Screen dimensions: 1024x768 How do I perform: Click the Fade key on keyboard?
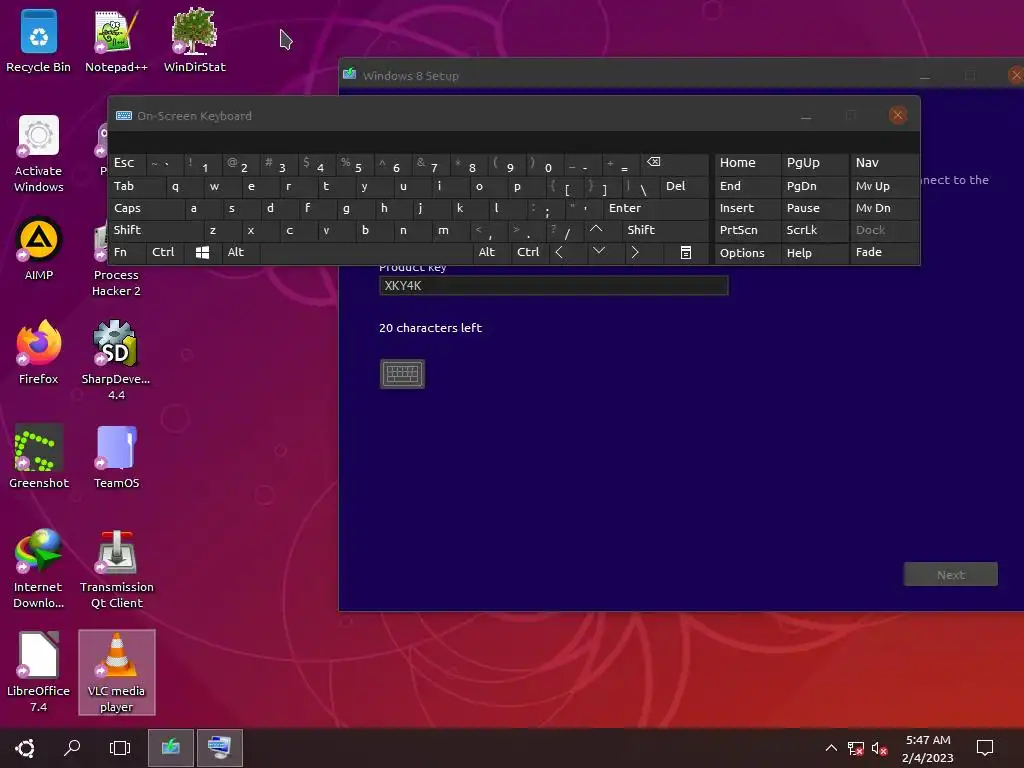[884, 253]
